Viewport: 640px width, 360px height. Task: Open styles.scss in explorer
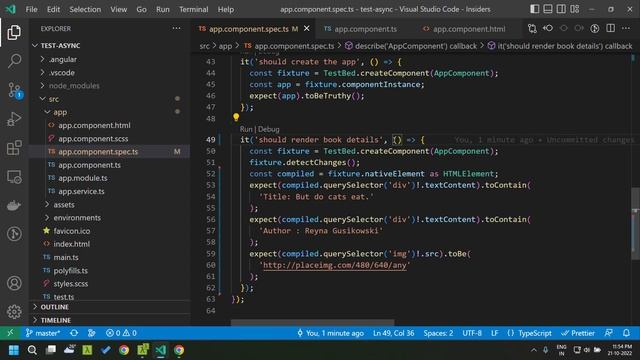click(x=109, y=284)
